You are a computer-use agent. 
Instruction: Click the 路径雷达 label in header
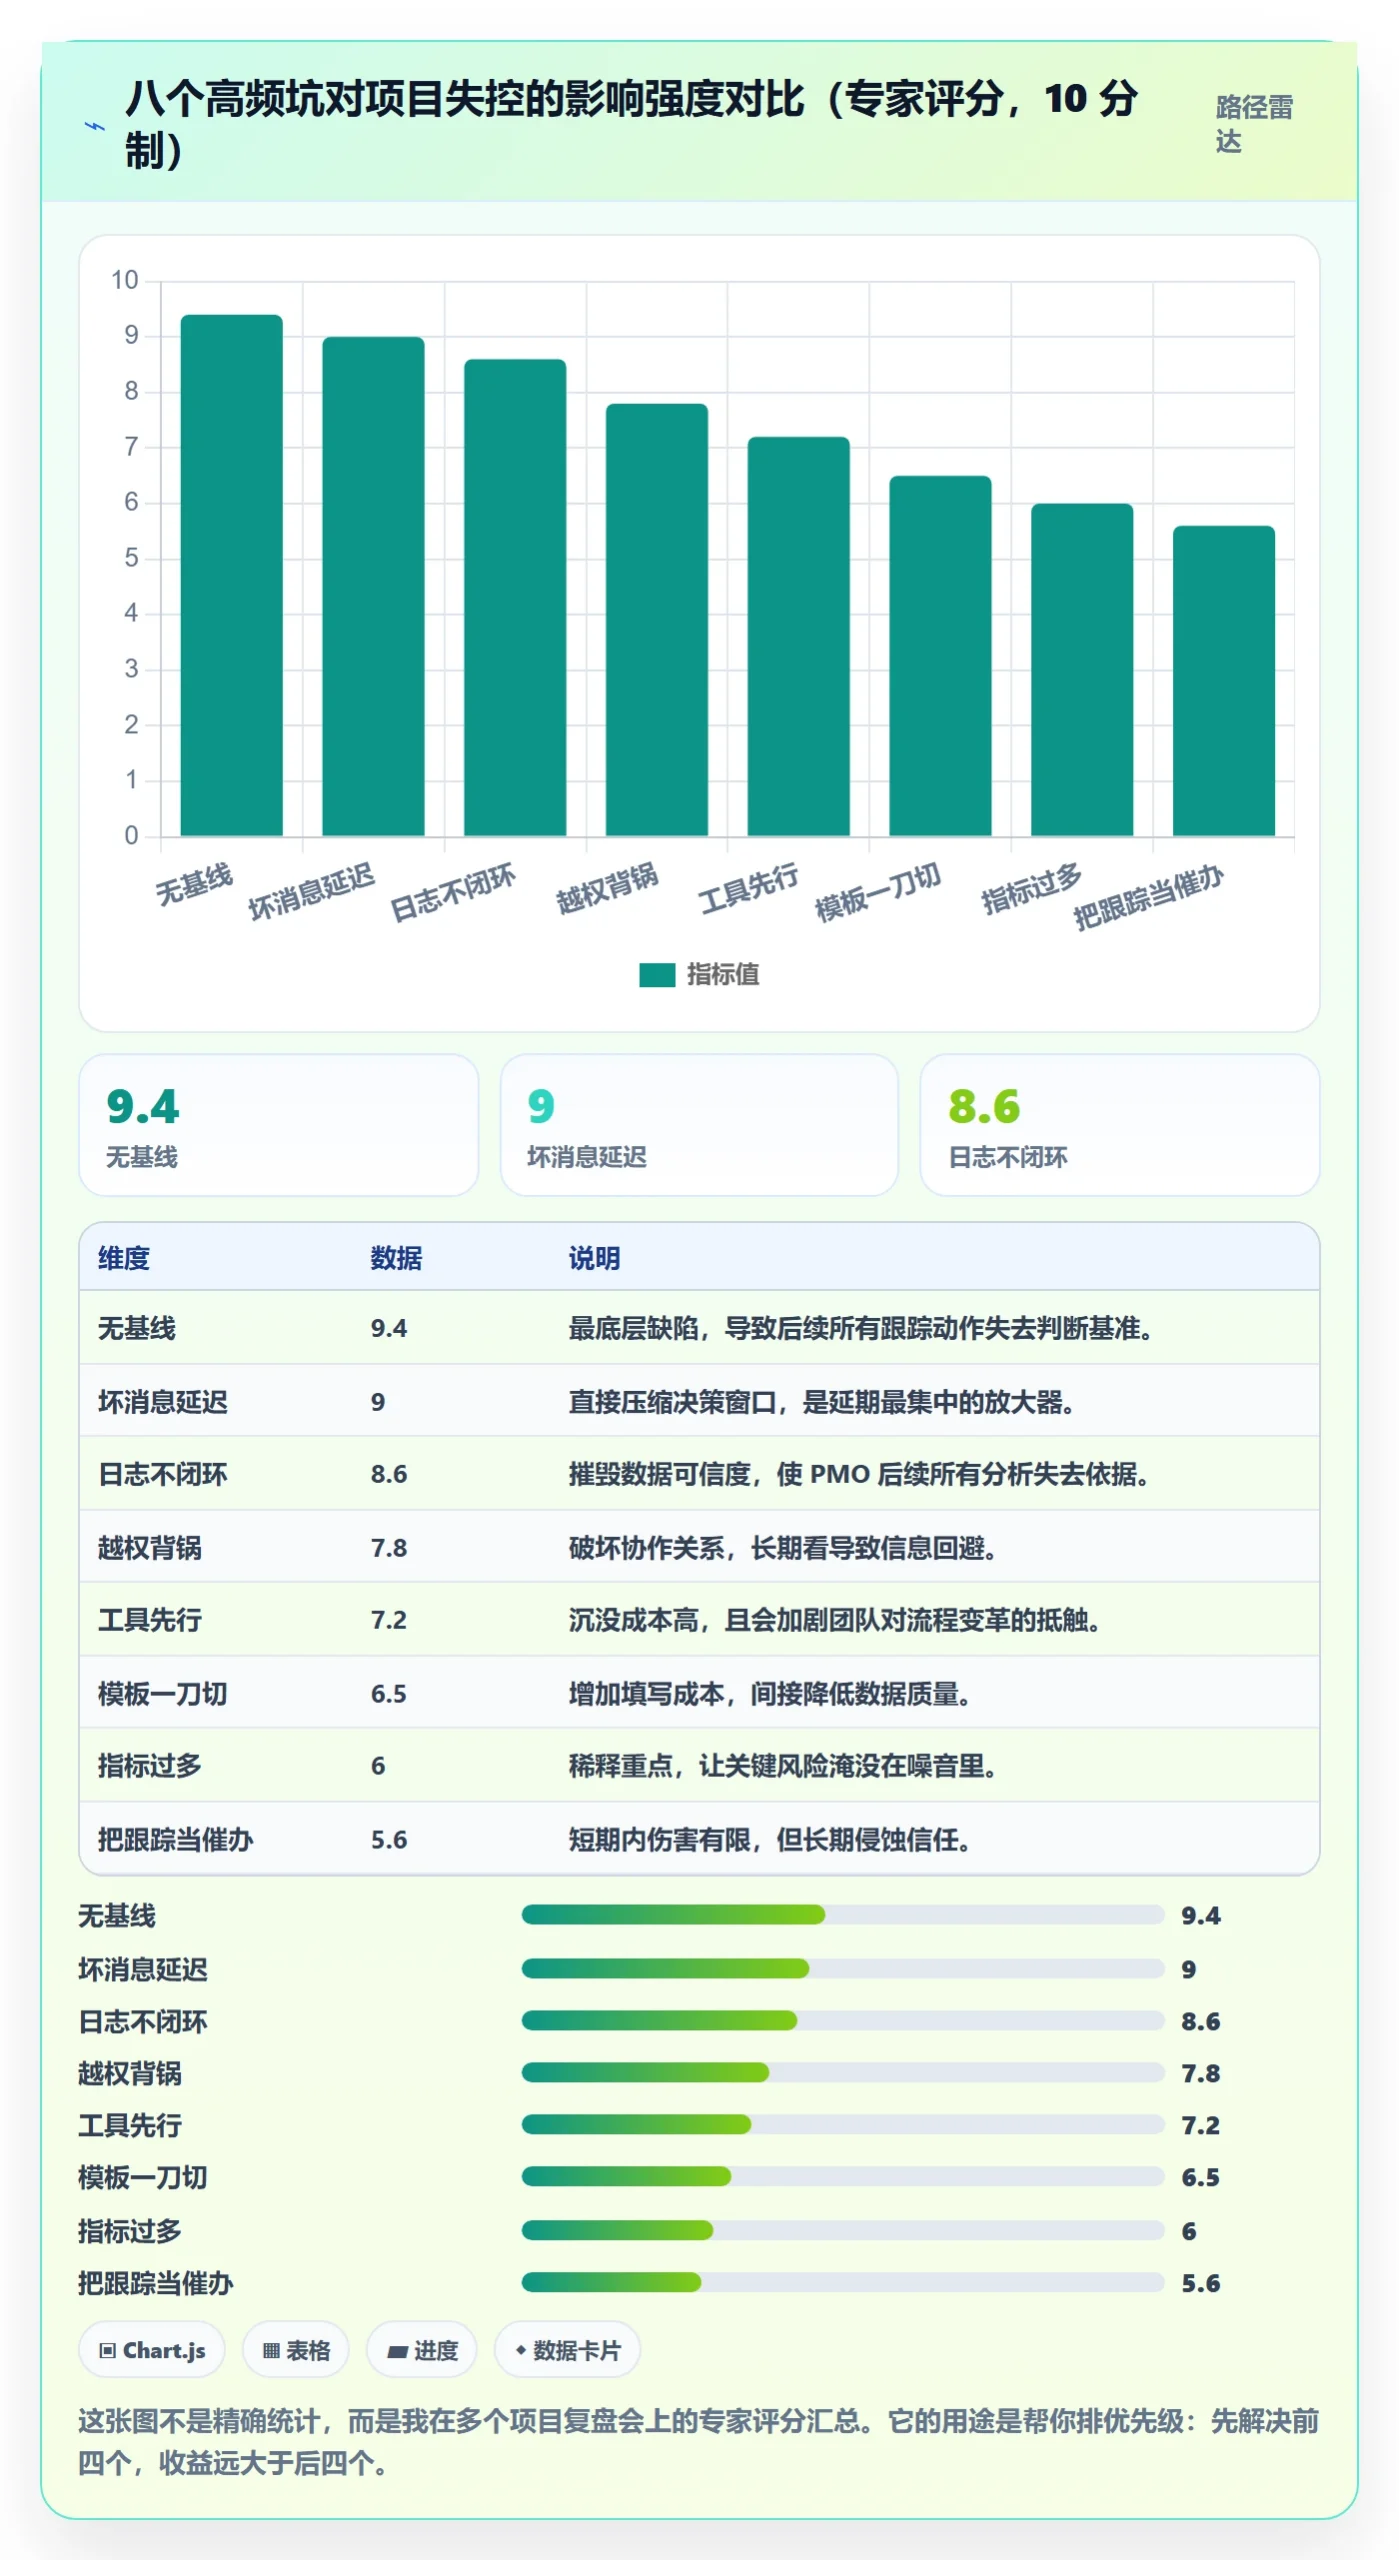[x=1254, y=124]
